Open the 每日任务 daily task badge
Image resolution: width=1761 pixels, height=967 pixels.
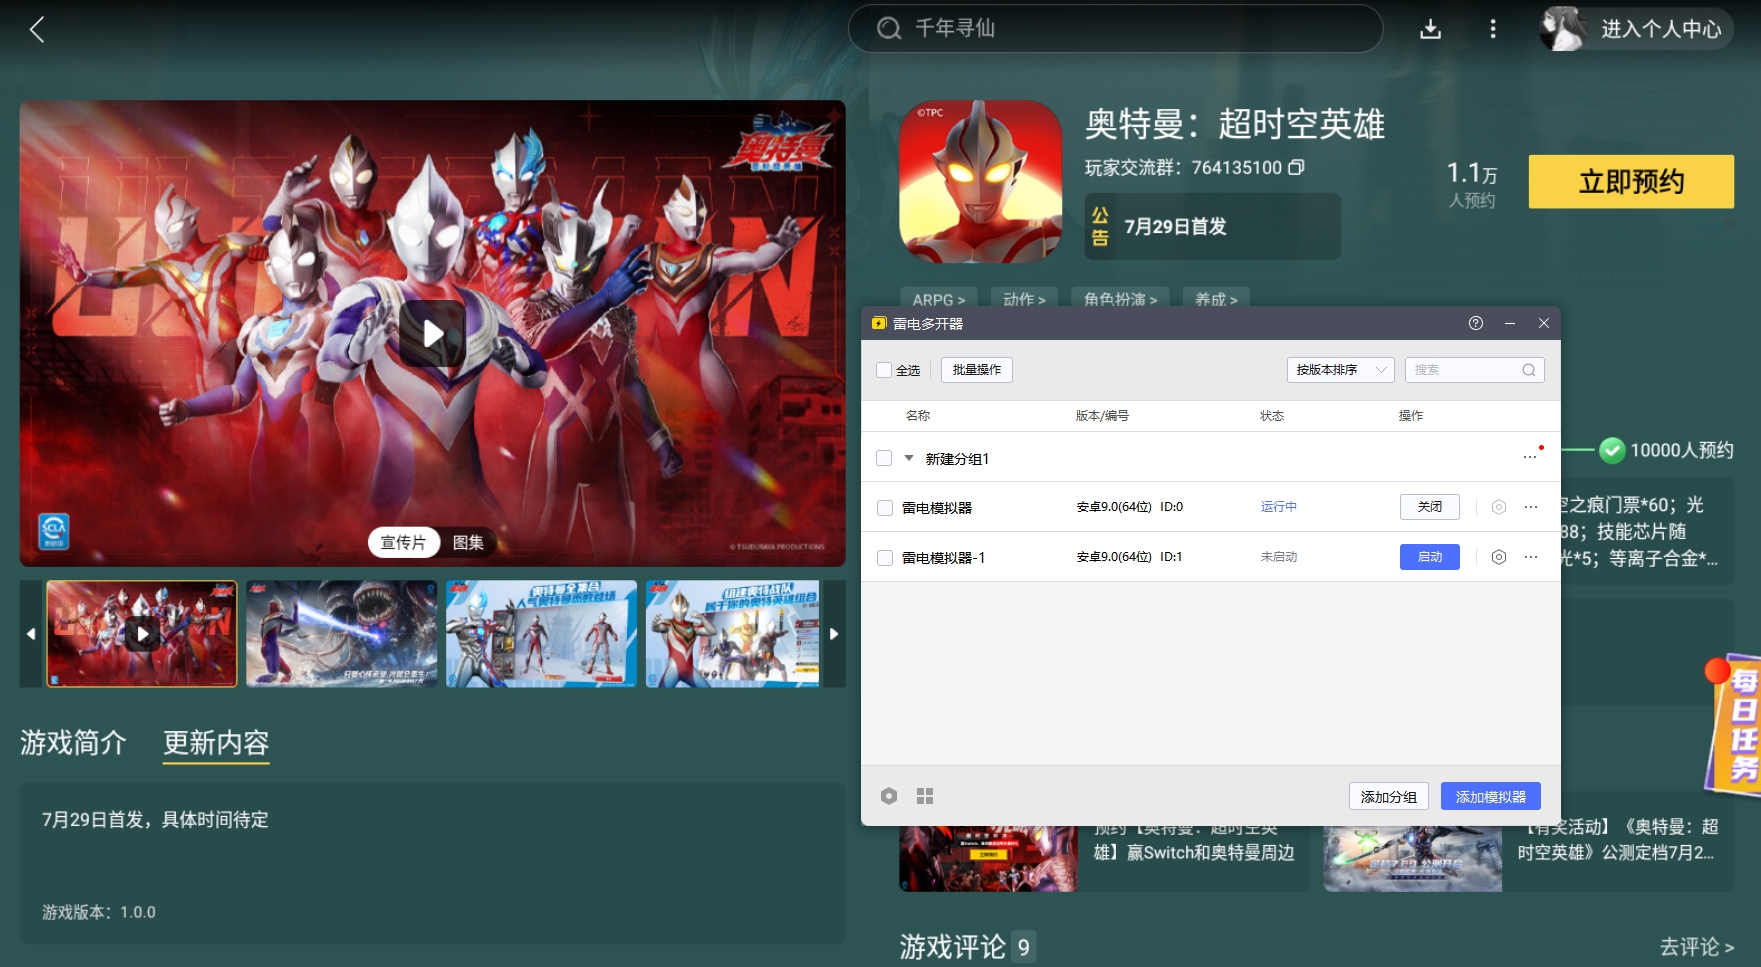(x=1737, y=726)
